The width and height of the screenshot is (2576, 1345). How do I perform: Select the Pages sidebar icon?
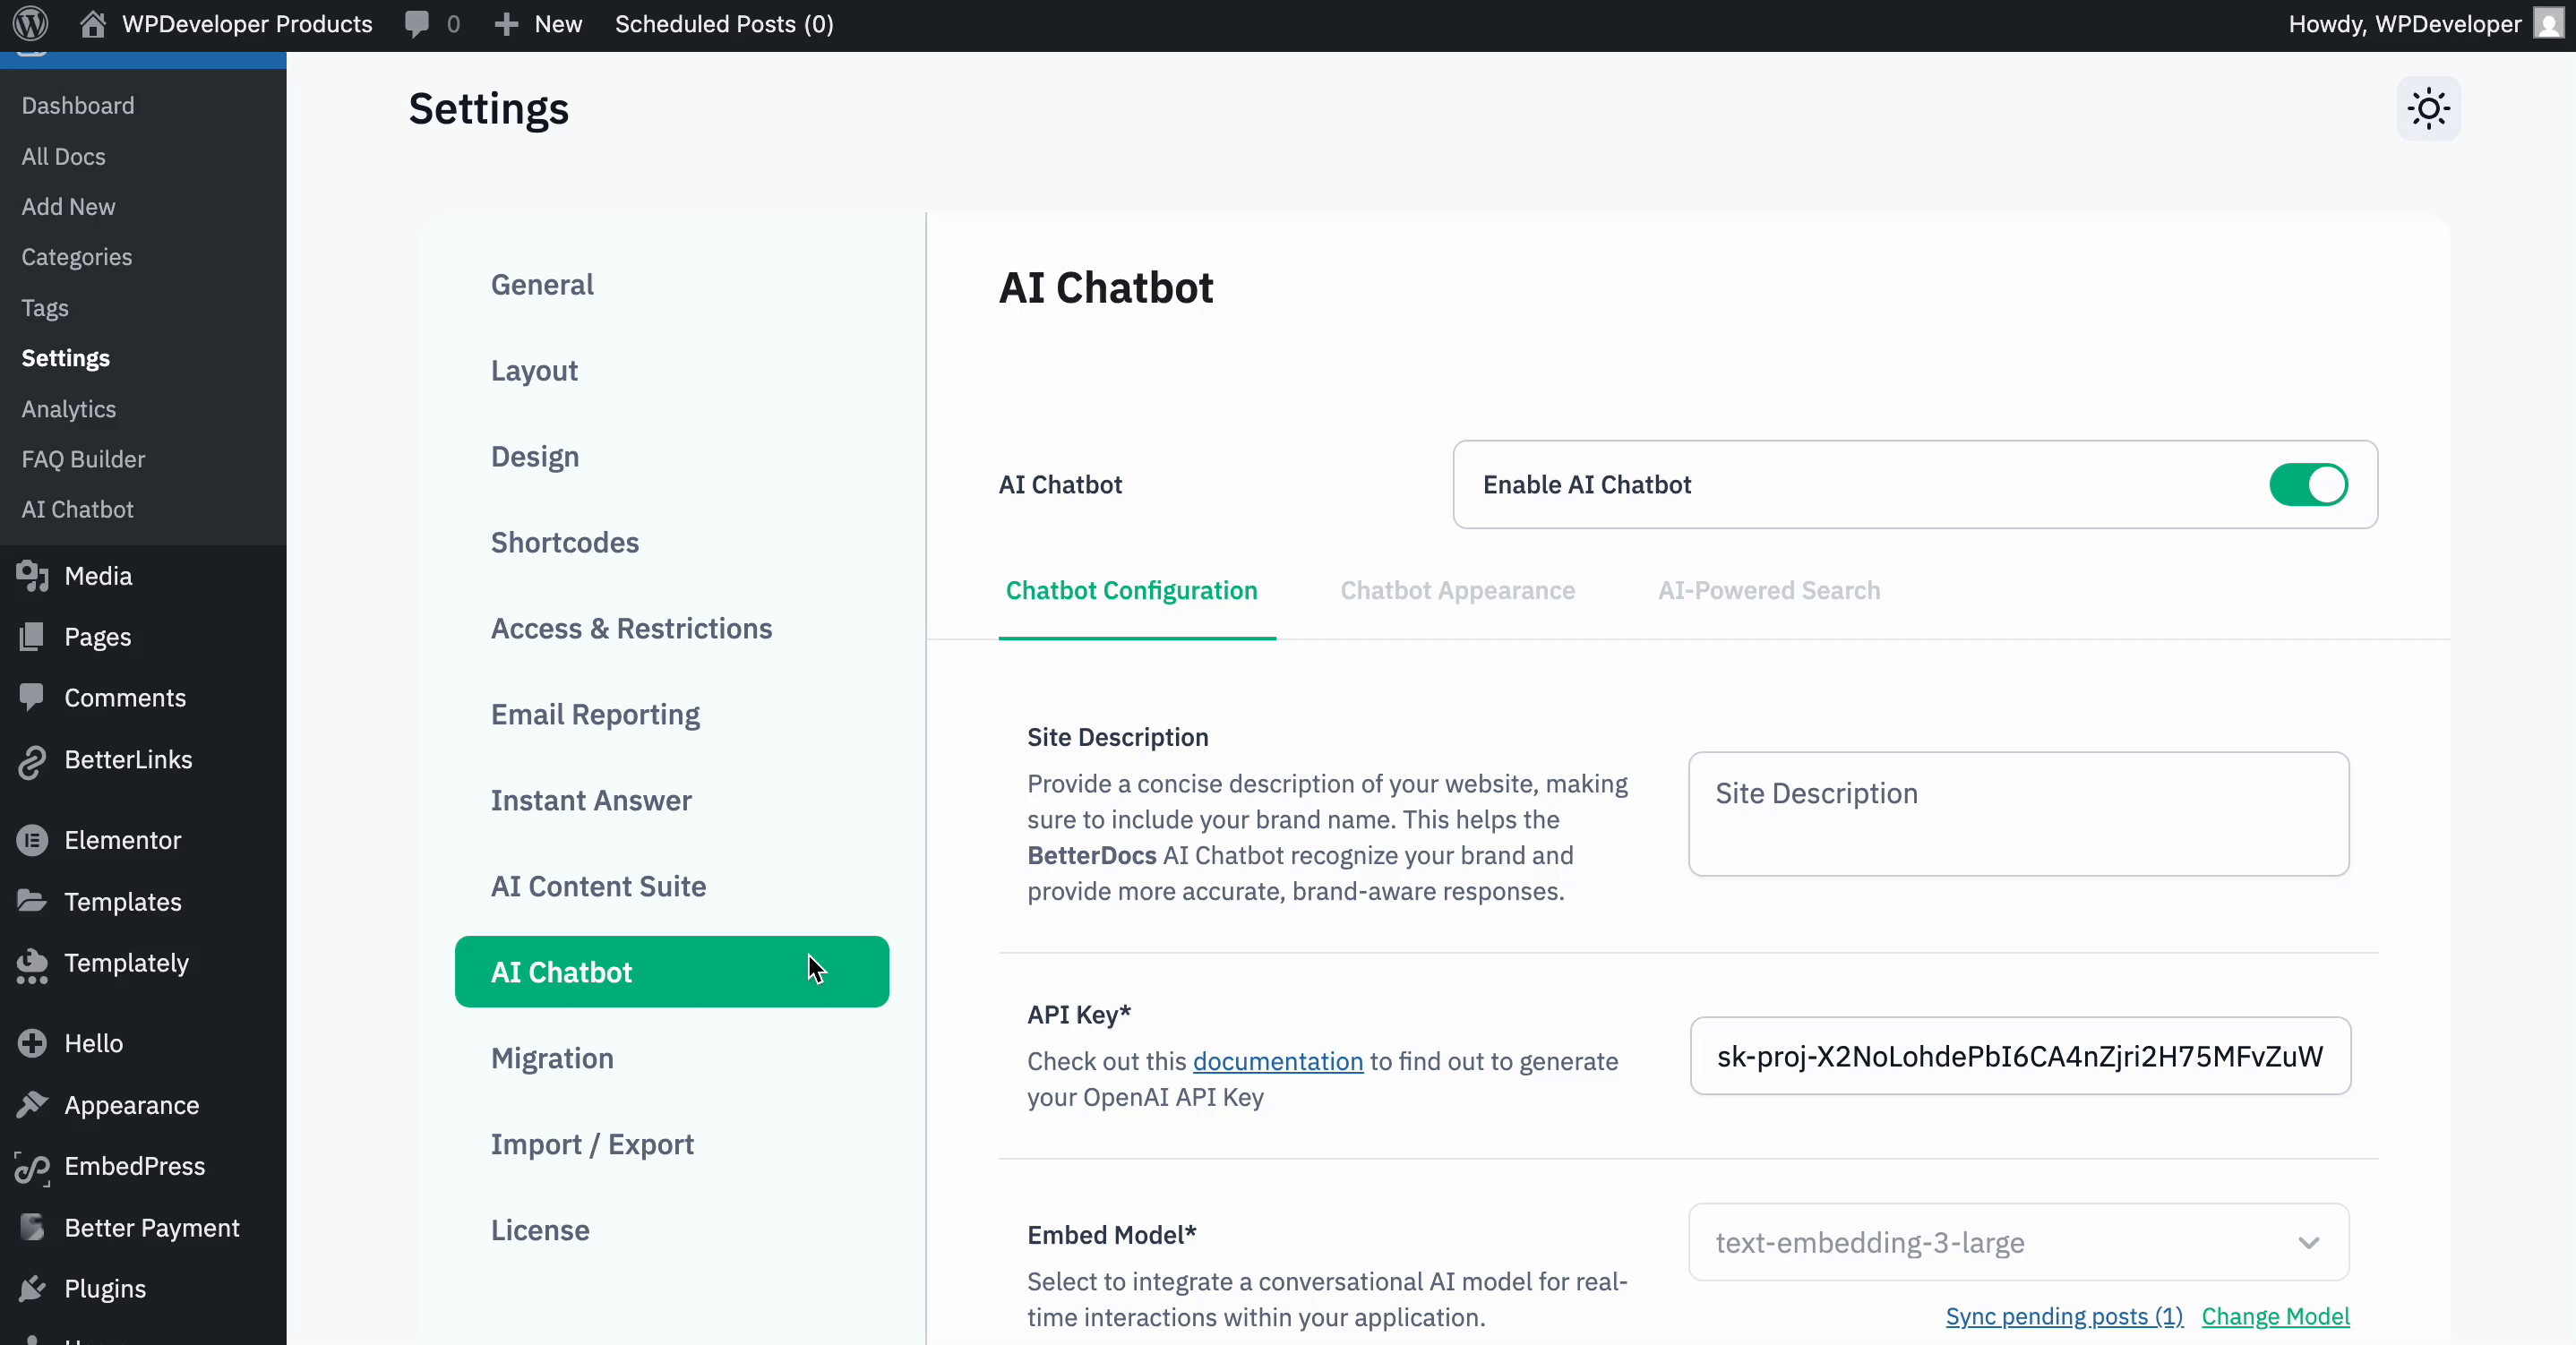[32, 637]
